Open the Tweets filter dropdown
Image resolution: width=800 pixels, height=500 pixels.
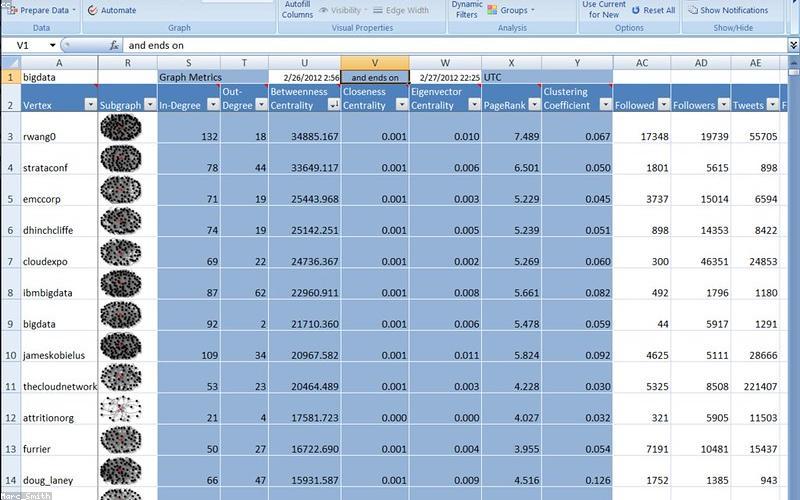tap(773, 105)
